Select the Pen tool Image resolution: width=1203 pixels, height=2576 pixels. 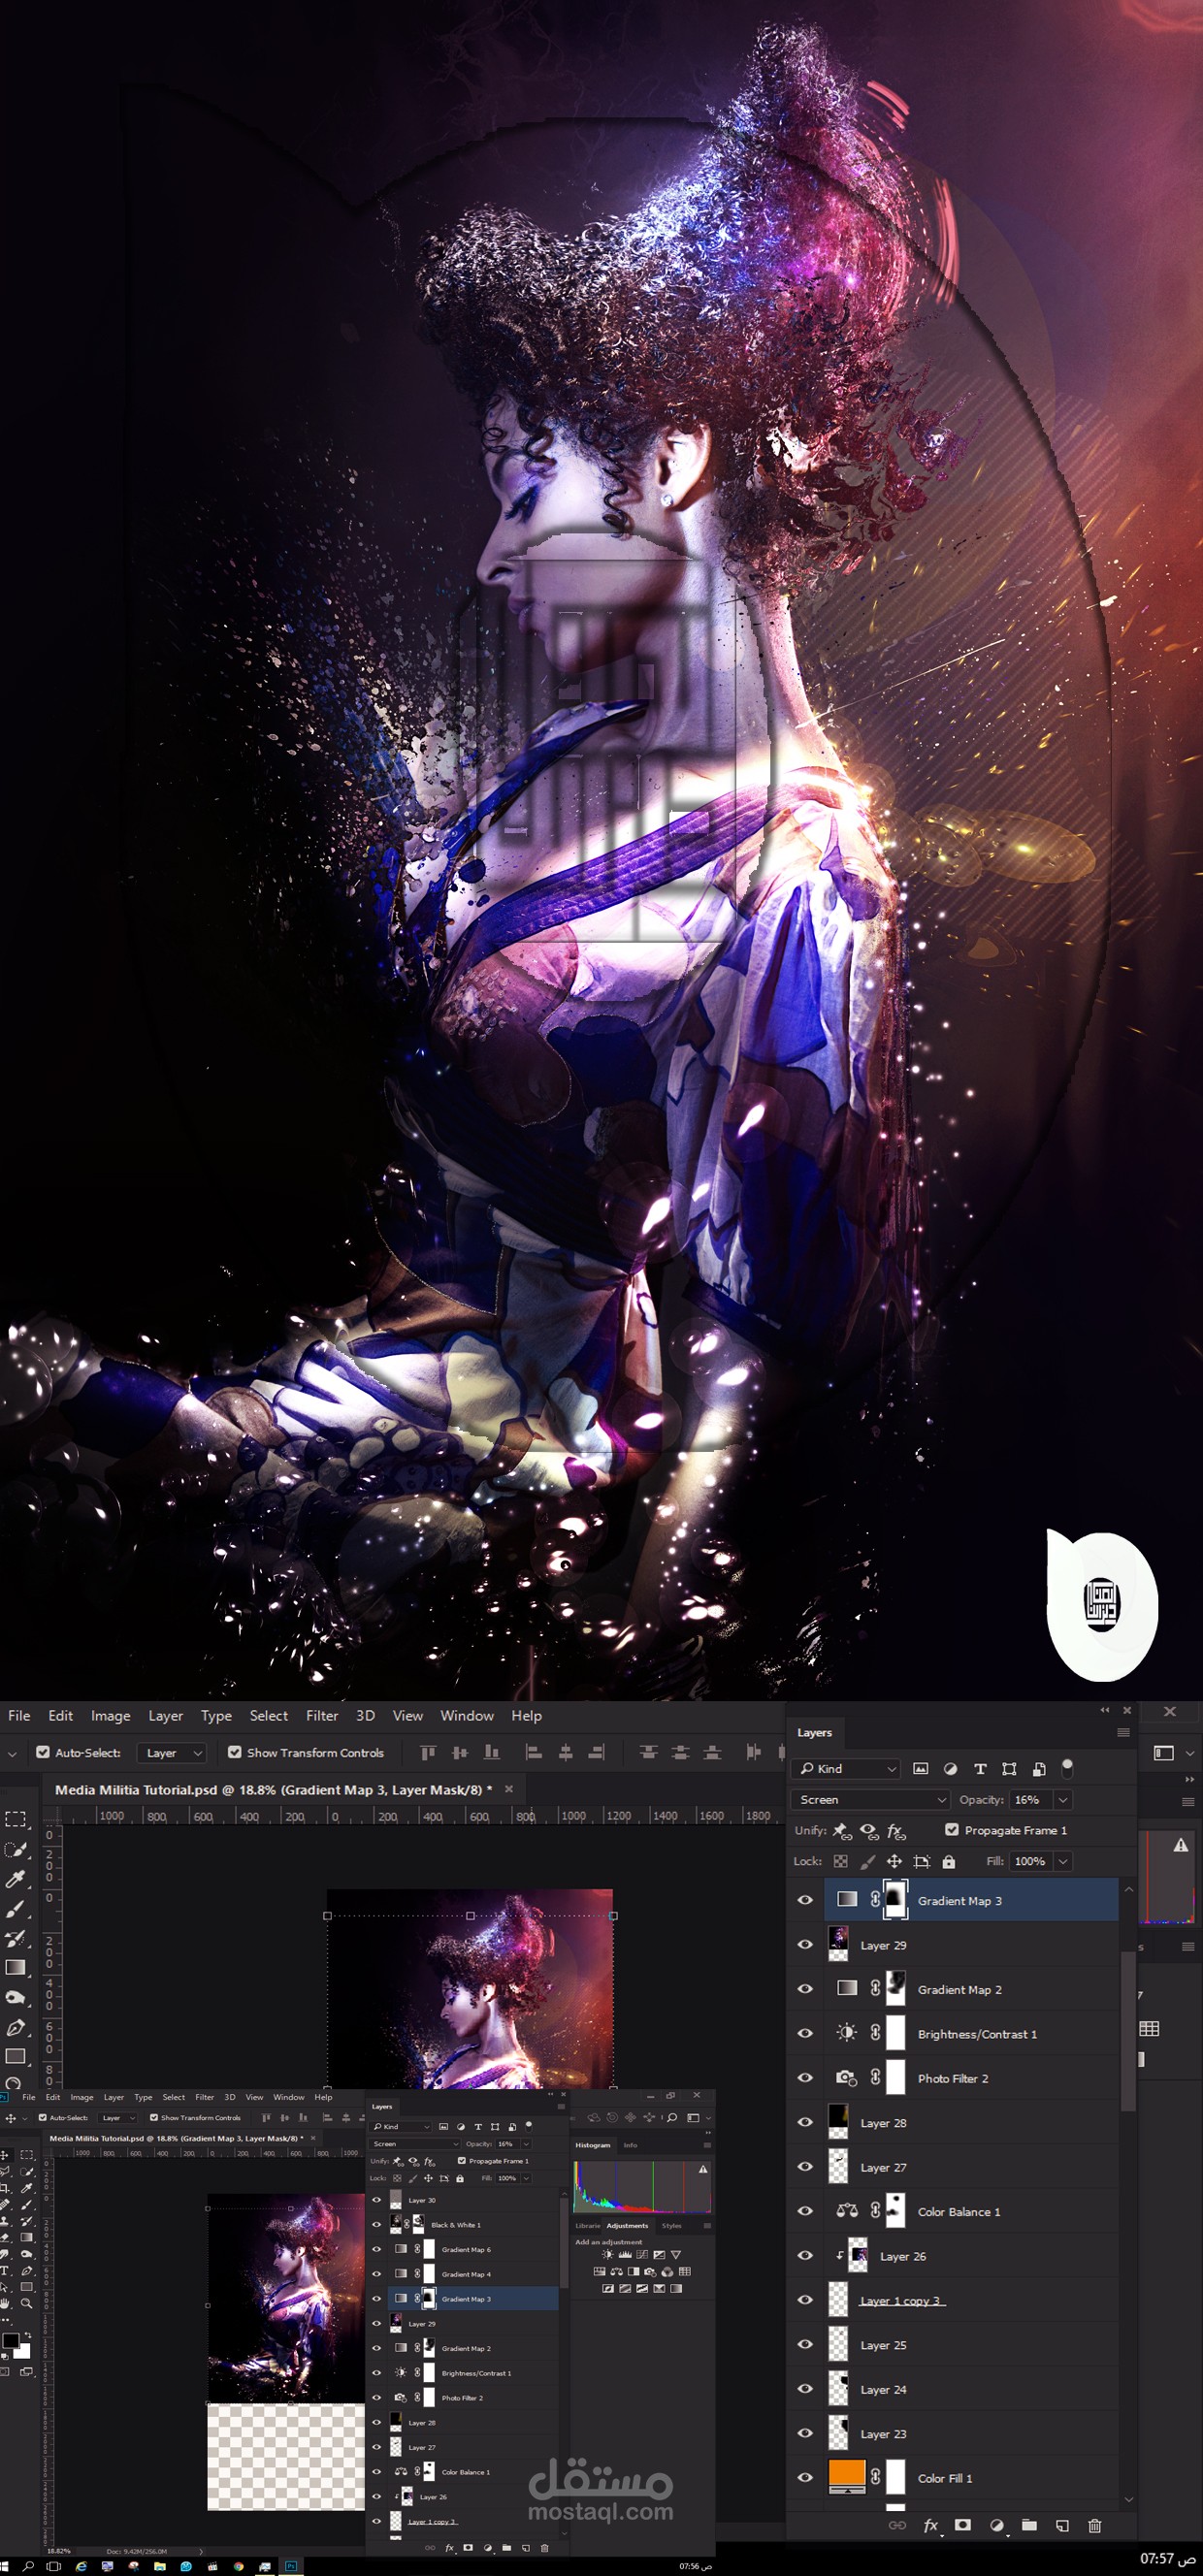tap(15, 2027)
